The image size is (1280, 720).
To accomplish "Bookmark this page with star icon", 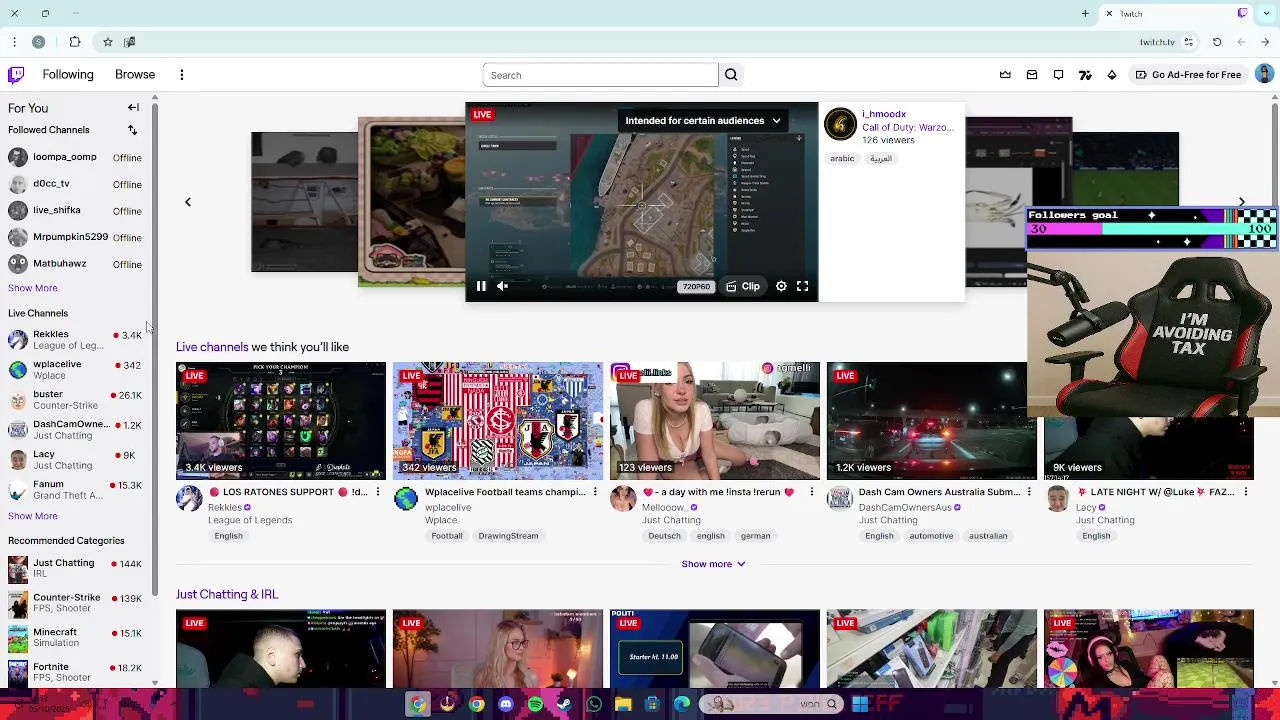I will (107, 42).
